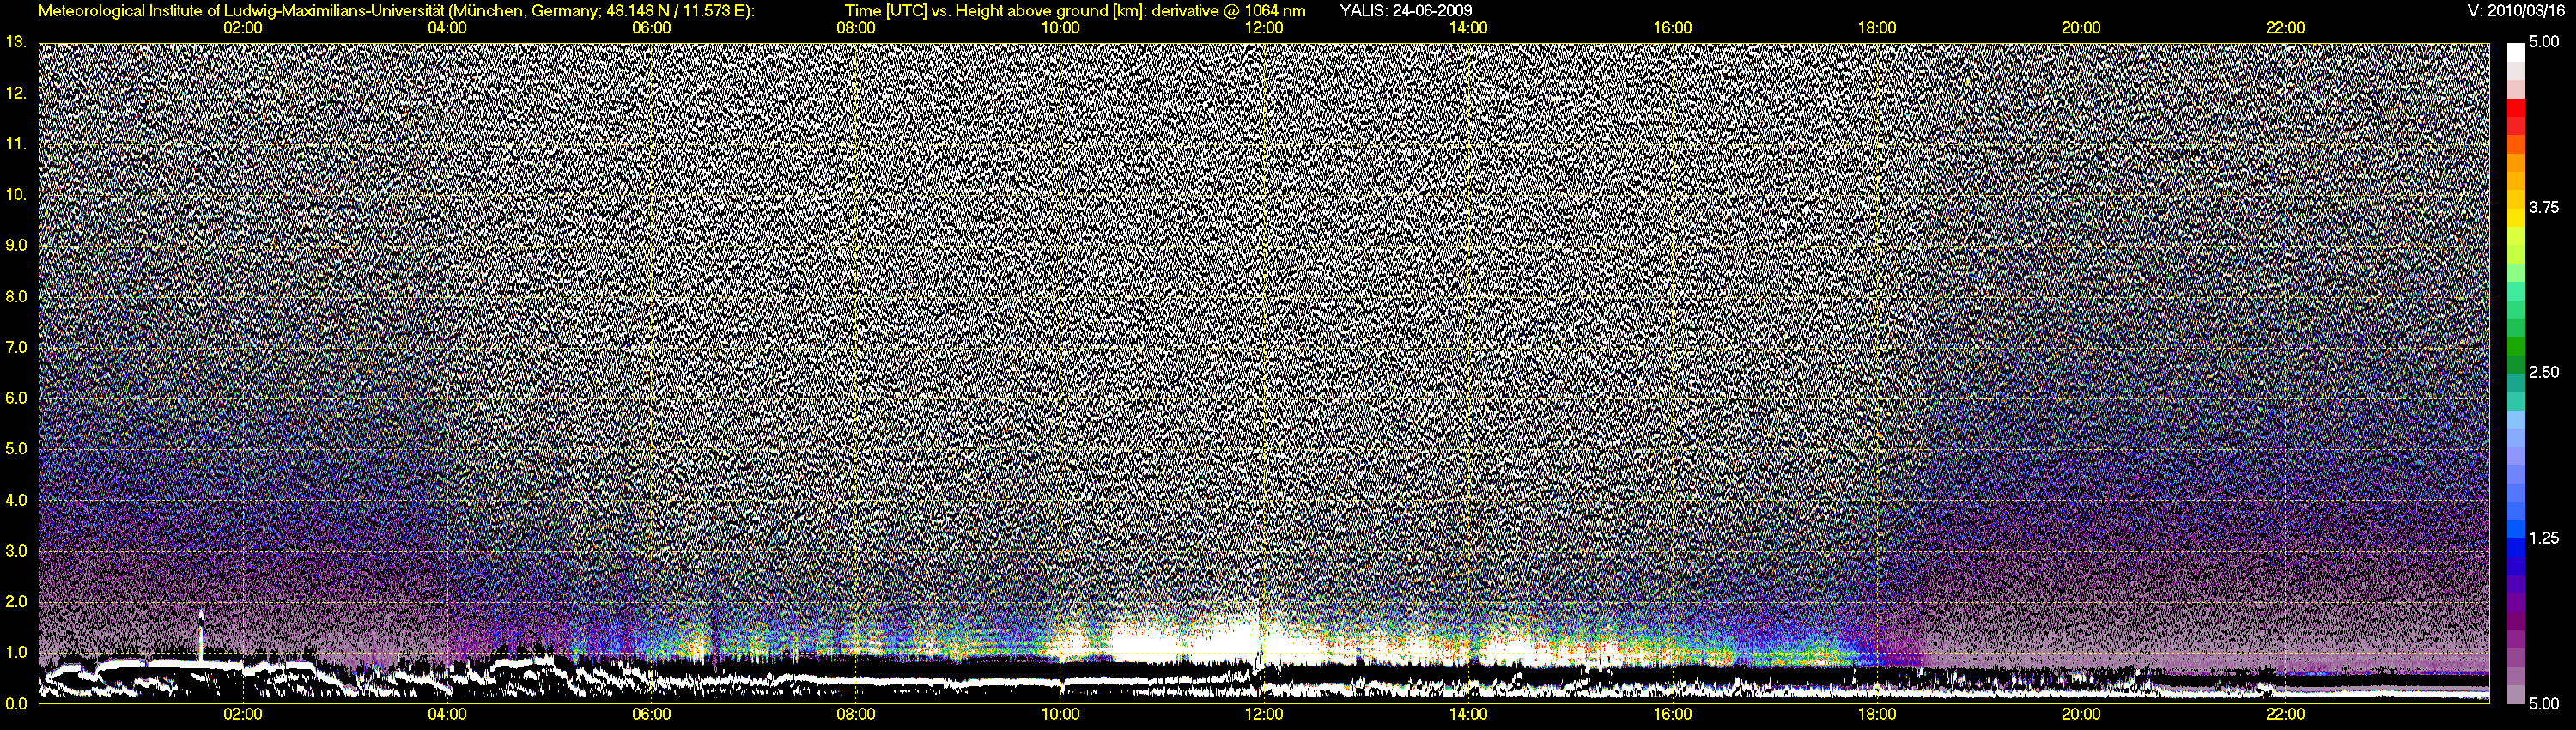The height and width of the screenshot is (730, 2576).
Task: Click the 10:00 label on the top time axis
Action: point(1060,28)
